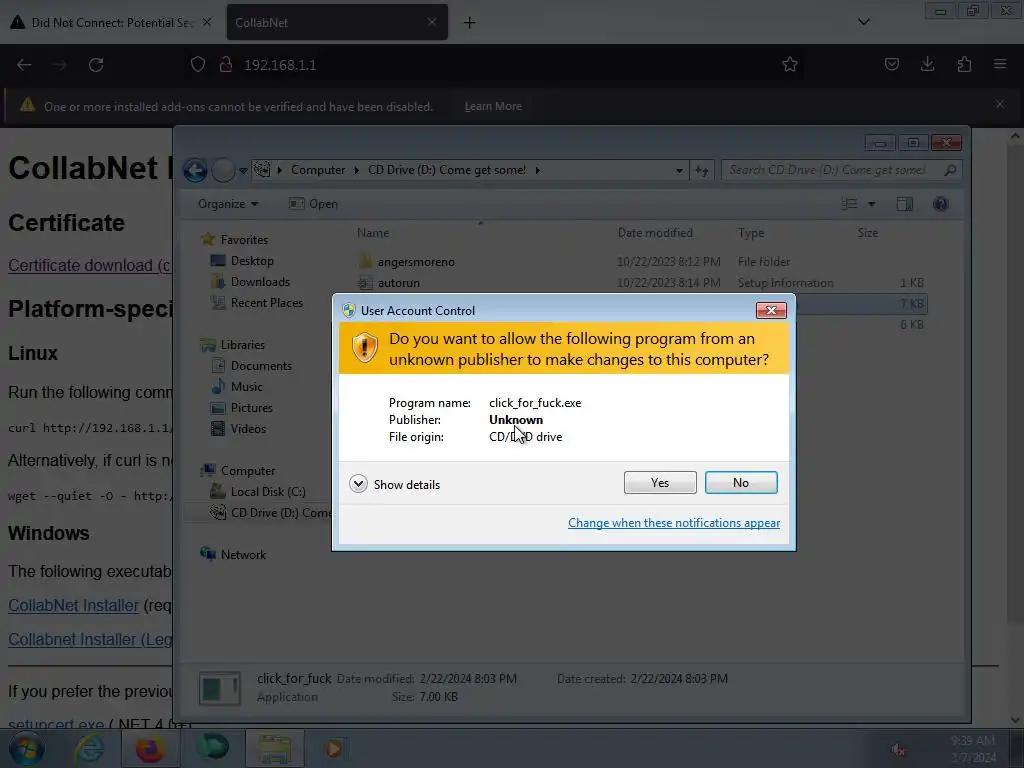The width and height of the screenshot is (1024, 768).
Task: Click click_for_fuck application thumbnail in details pane
Action: pyautogui.click(x=219, y=688)
